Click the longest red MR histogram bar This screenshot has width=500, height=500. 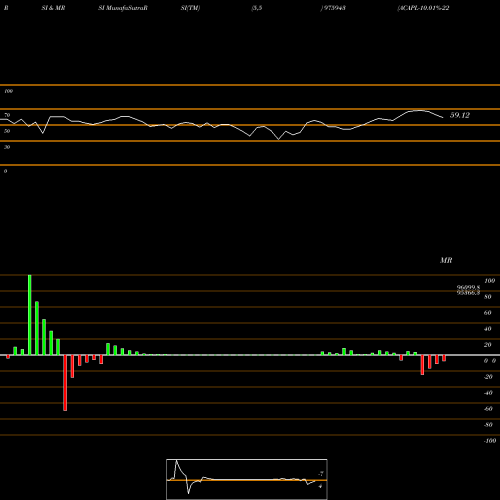click(65, 383)
